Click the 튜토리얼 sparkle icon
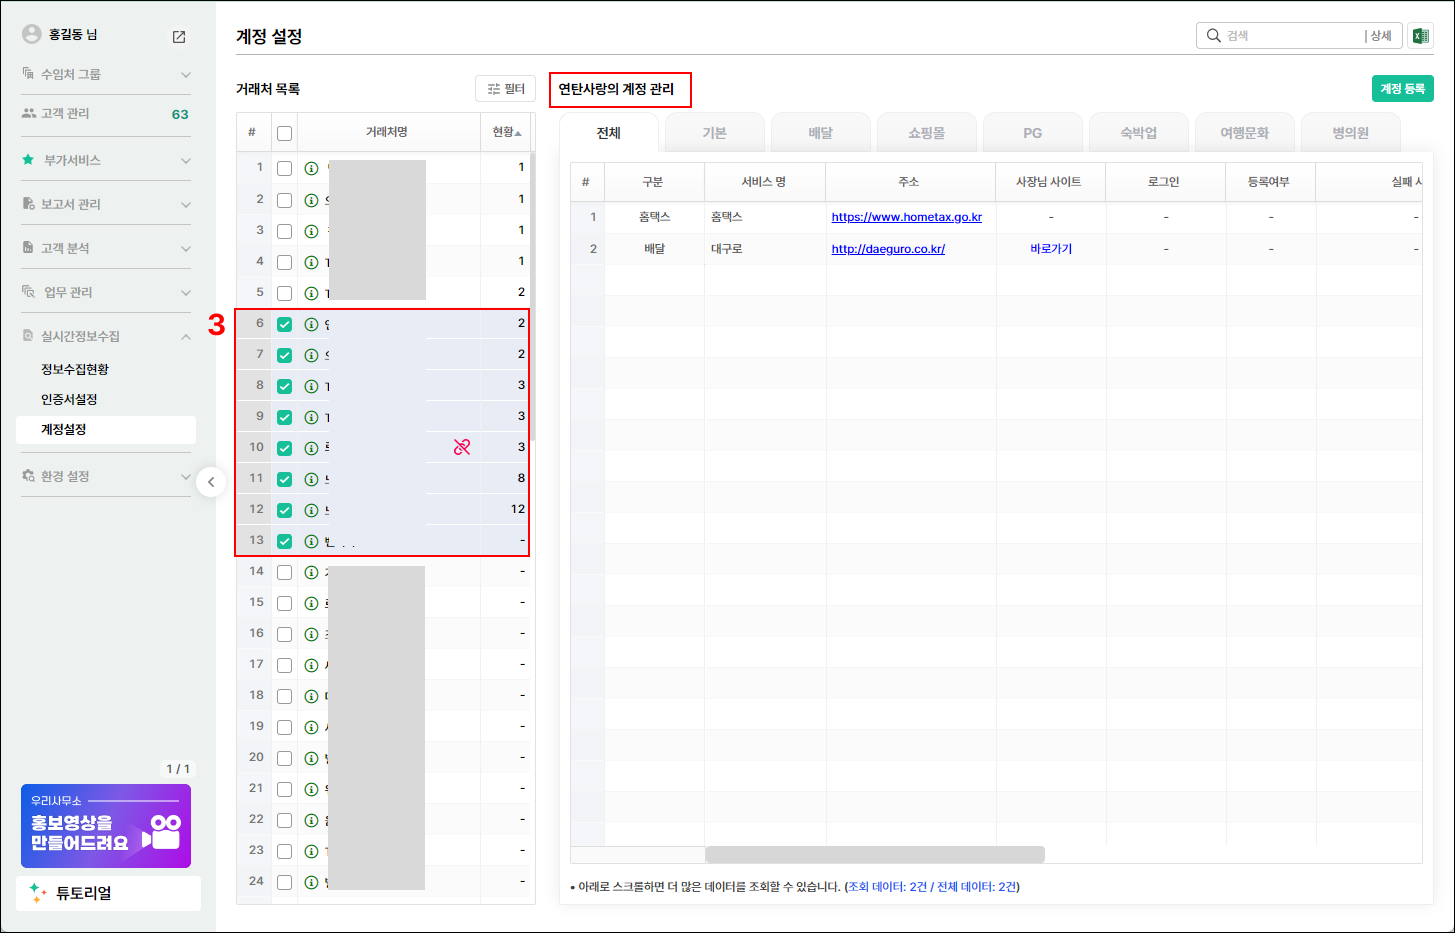Image resolution: width=1455 pixels, height=933 pixels. [x=38, y=893]
